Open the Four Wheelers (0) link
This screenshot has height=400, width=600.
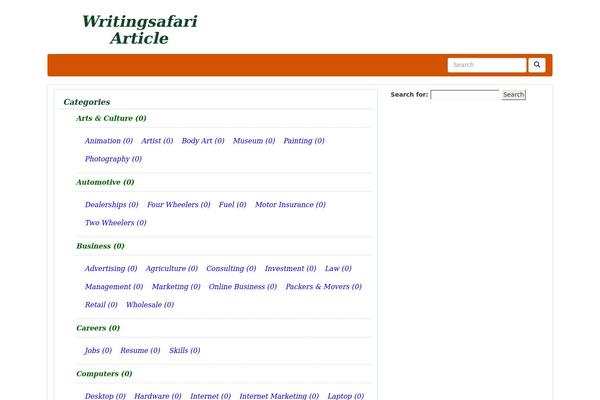179,205
